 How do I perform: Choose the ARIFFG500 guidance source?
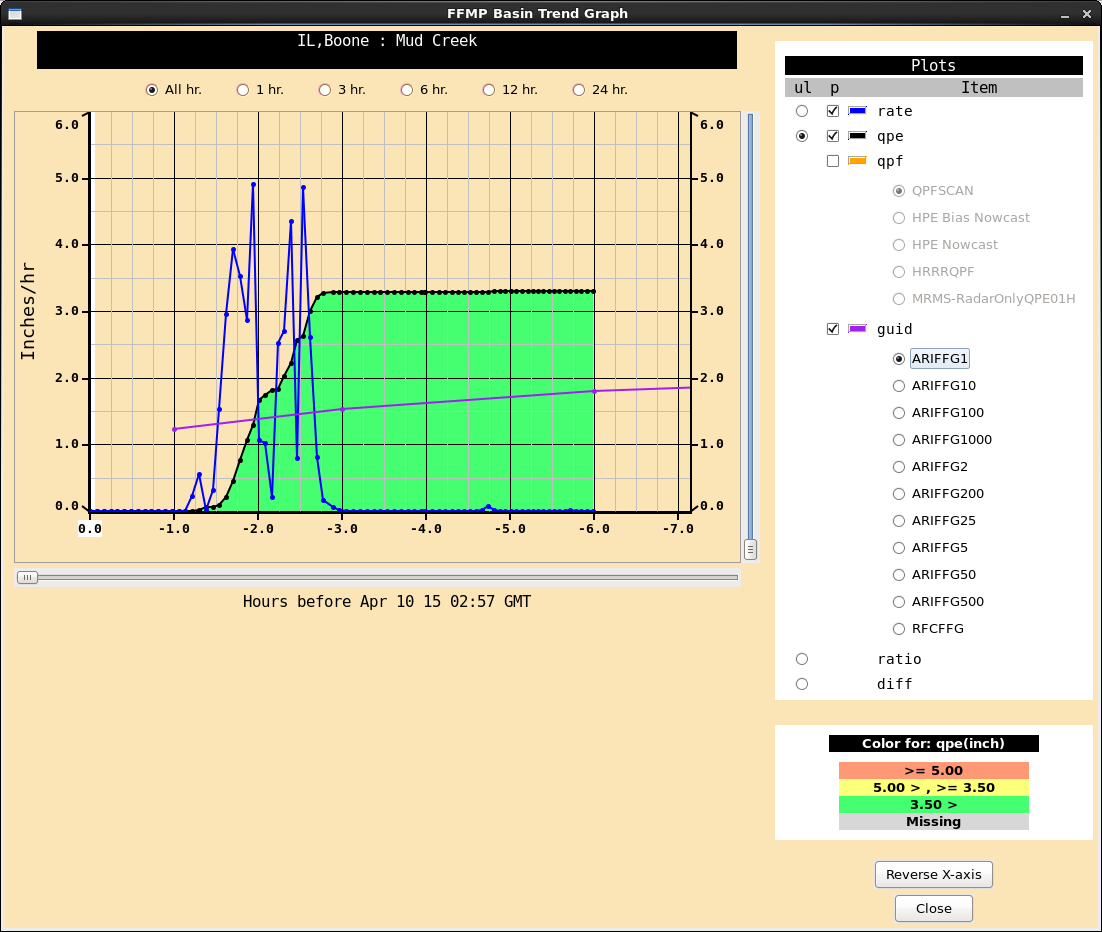(x=938, y=602)
